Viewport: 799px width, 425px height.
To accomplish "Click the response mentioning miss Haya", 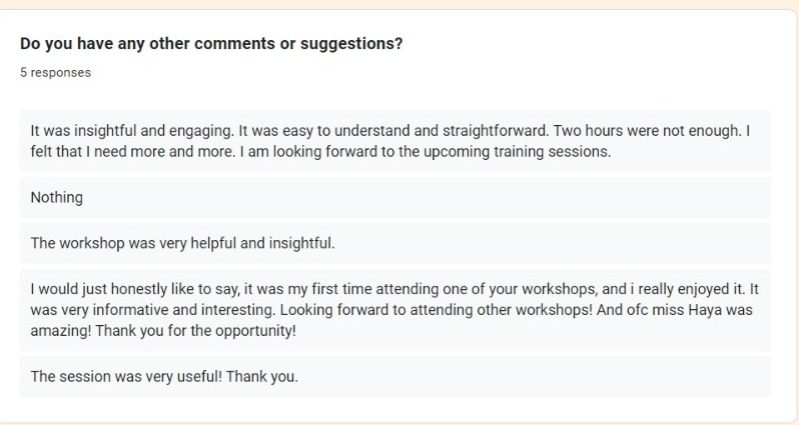I will [x=395, y=310].
